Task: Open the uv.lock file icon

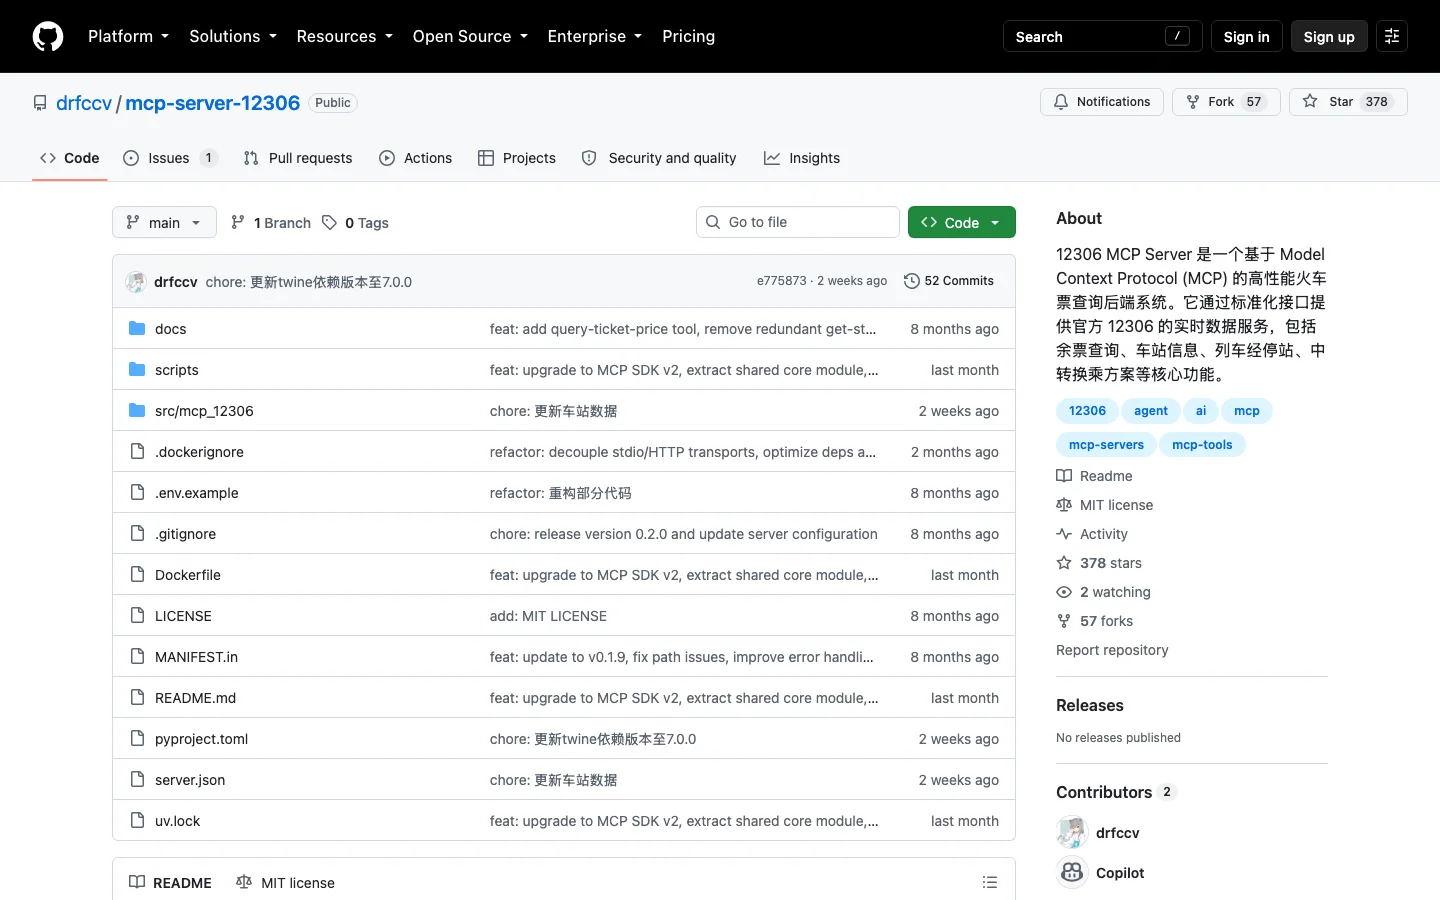Action: [x=137, y=821]
